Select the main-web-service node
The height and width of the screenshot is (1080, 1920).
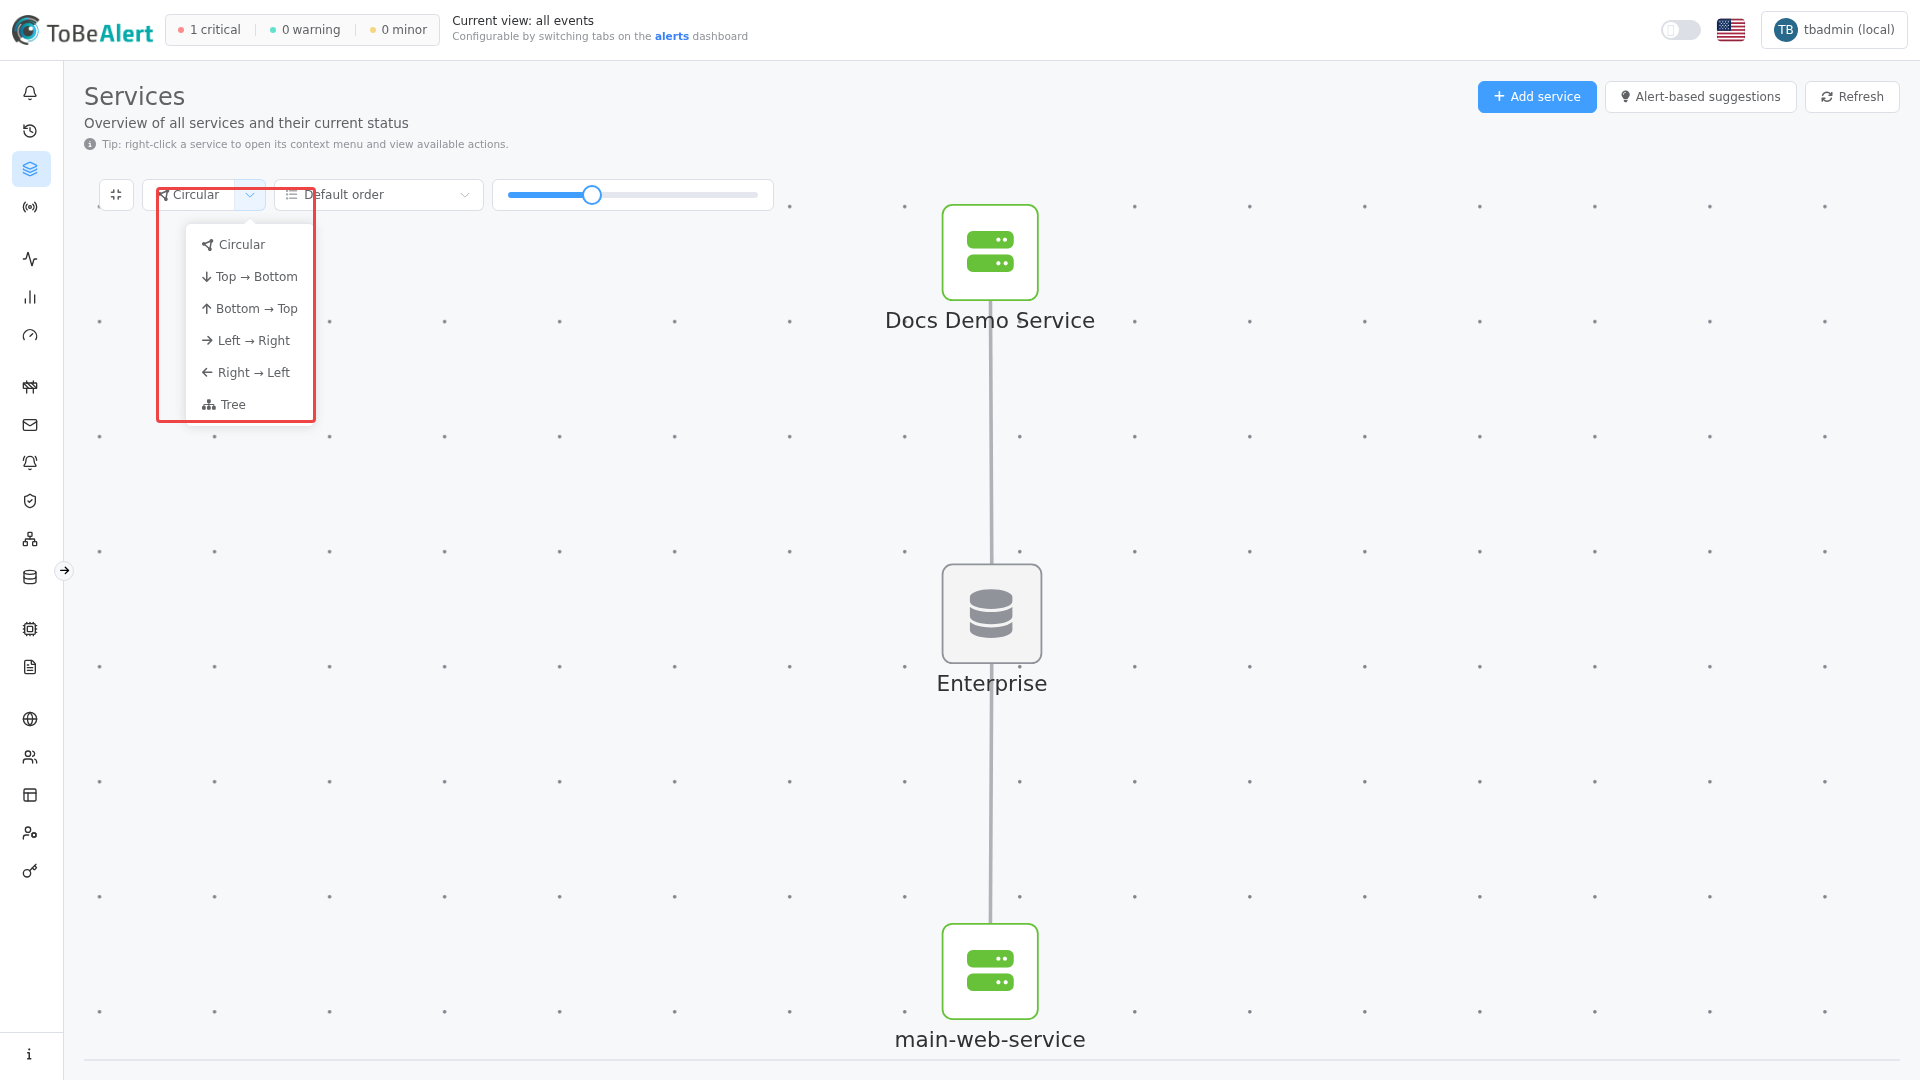(x=990, y=972)
